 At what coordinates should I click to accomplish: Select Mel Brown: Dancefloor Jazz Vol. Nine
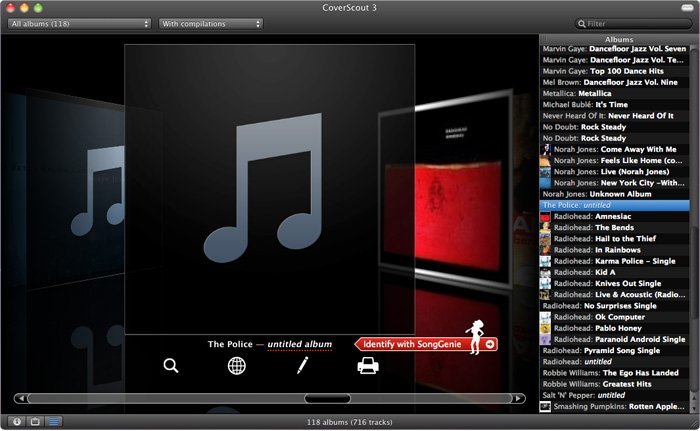(614, 82)
